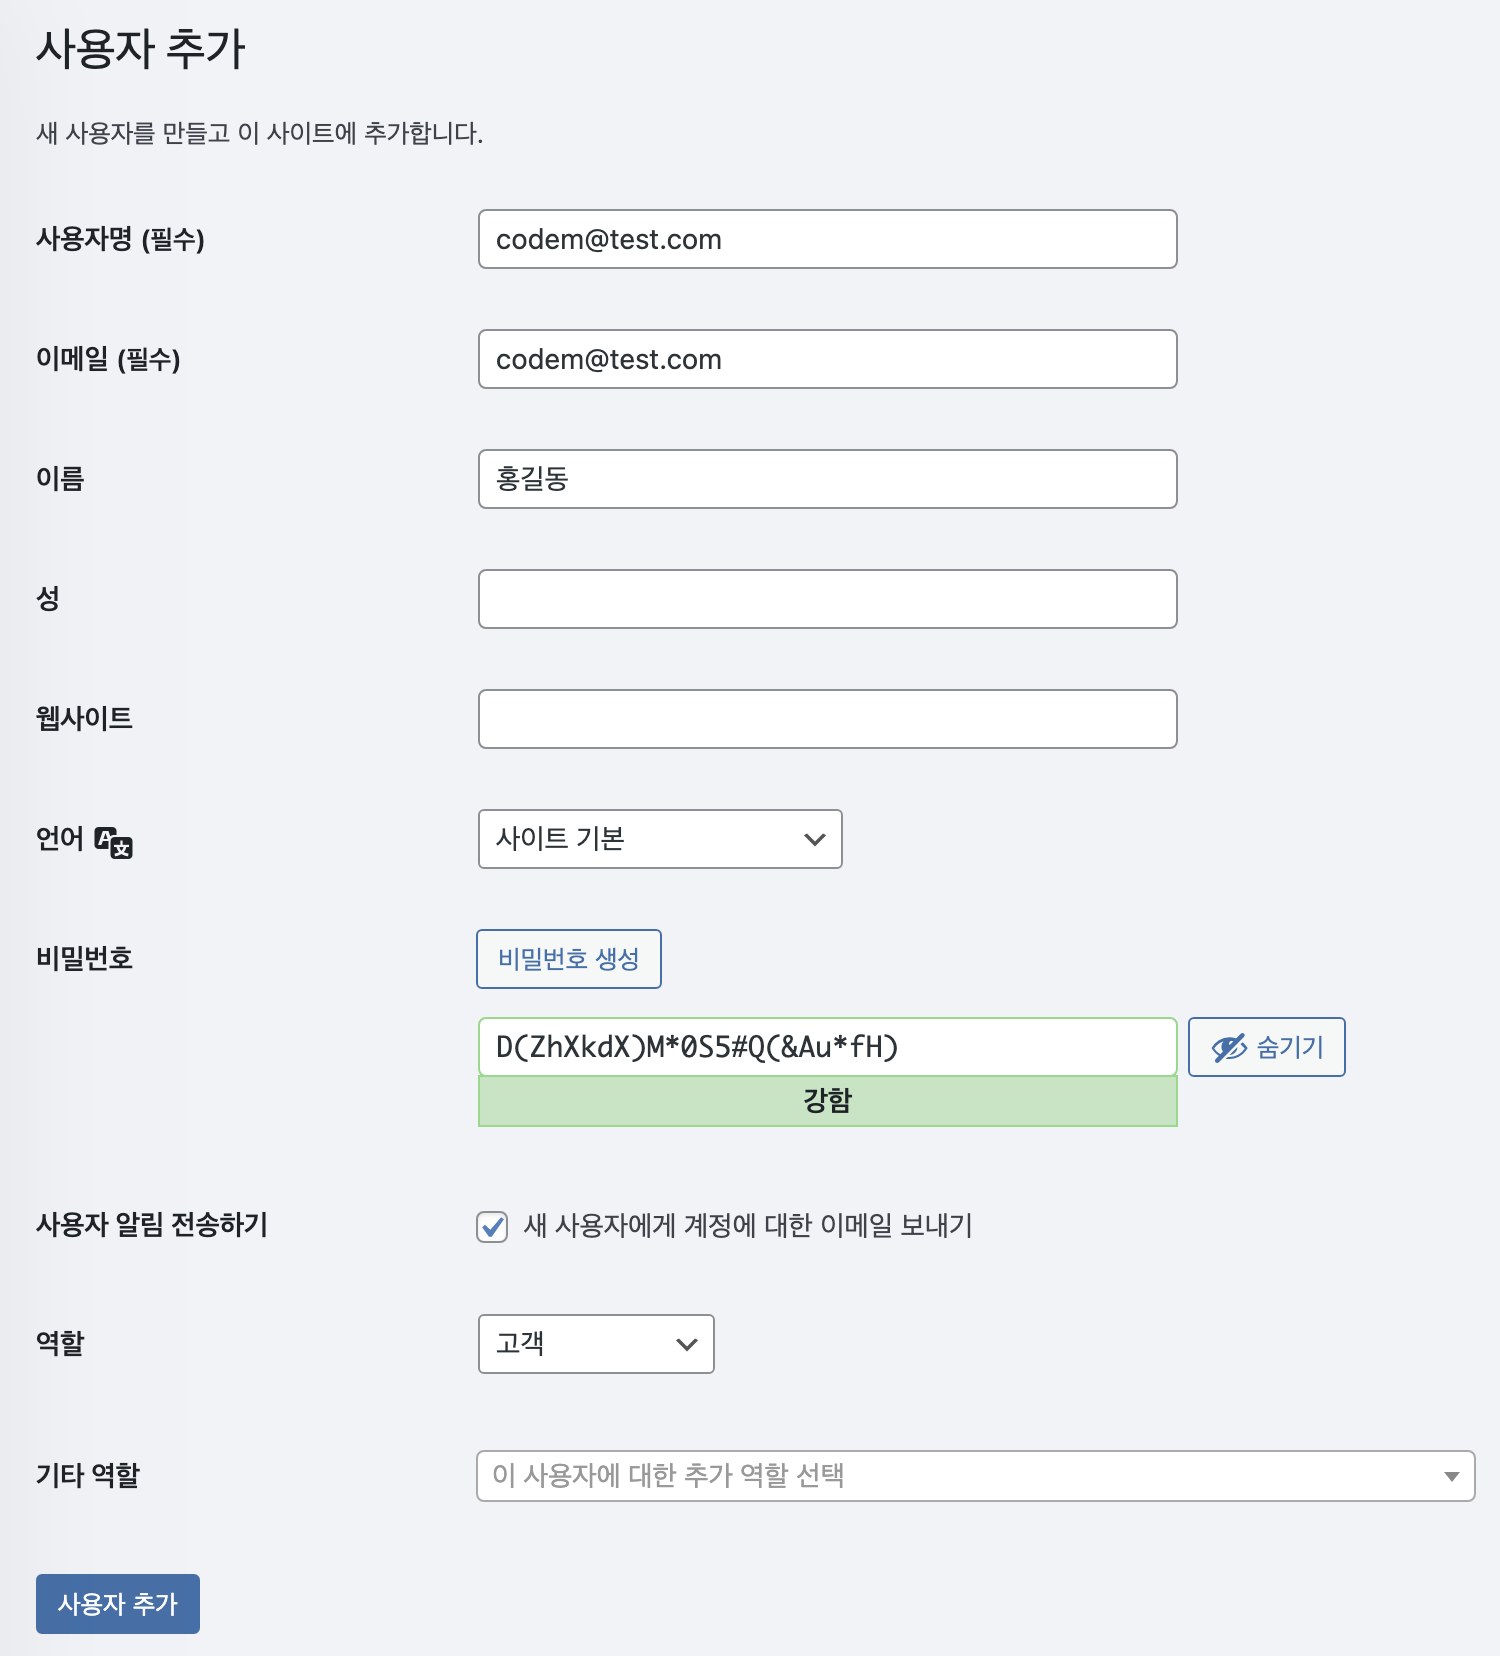
Task: Click the 이름 field containing 홍길동
Action: [828, 479]
